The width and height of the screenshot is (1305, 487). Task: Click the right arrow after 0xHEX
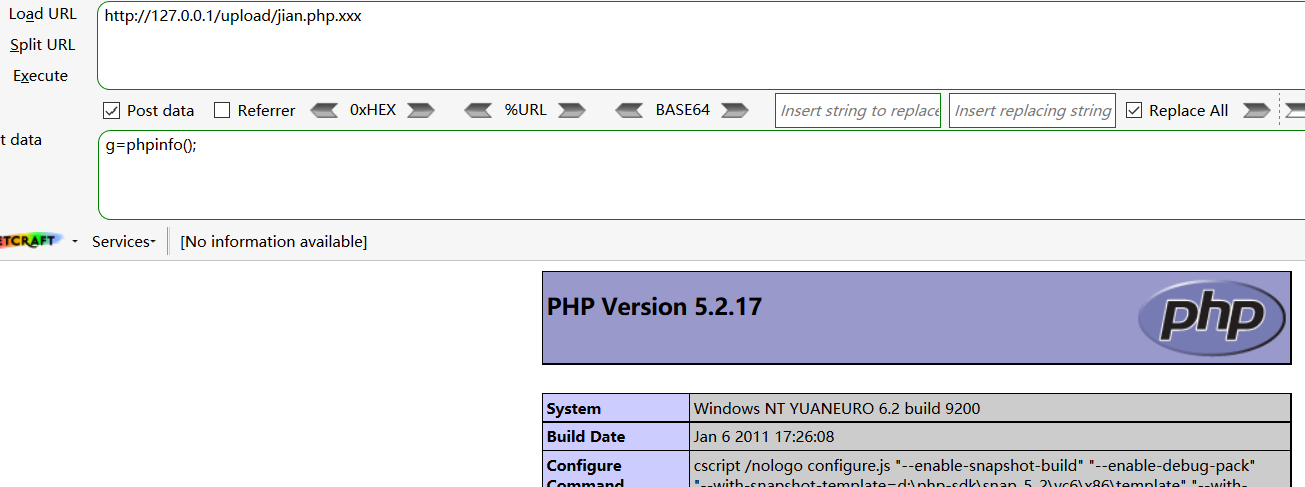click(421, 110)
